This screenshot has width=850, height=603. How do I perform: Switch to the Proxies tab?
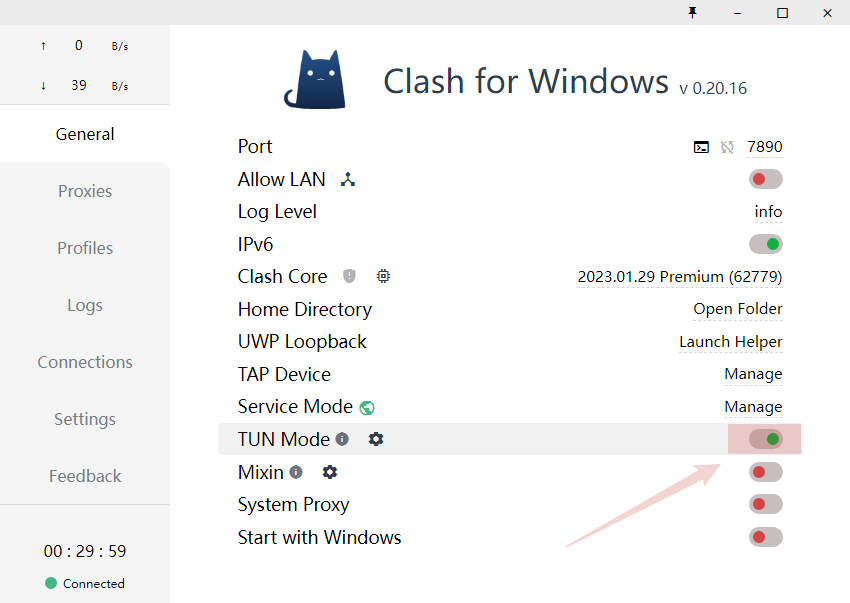click(85, 191)
